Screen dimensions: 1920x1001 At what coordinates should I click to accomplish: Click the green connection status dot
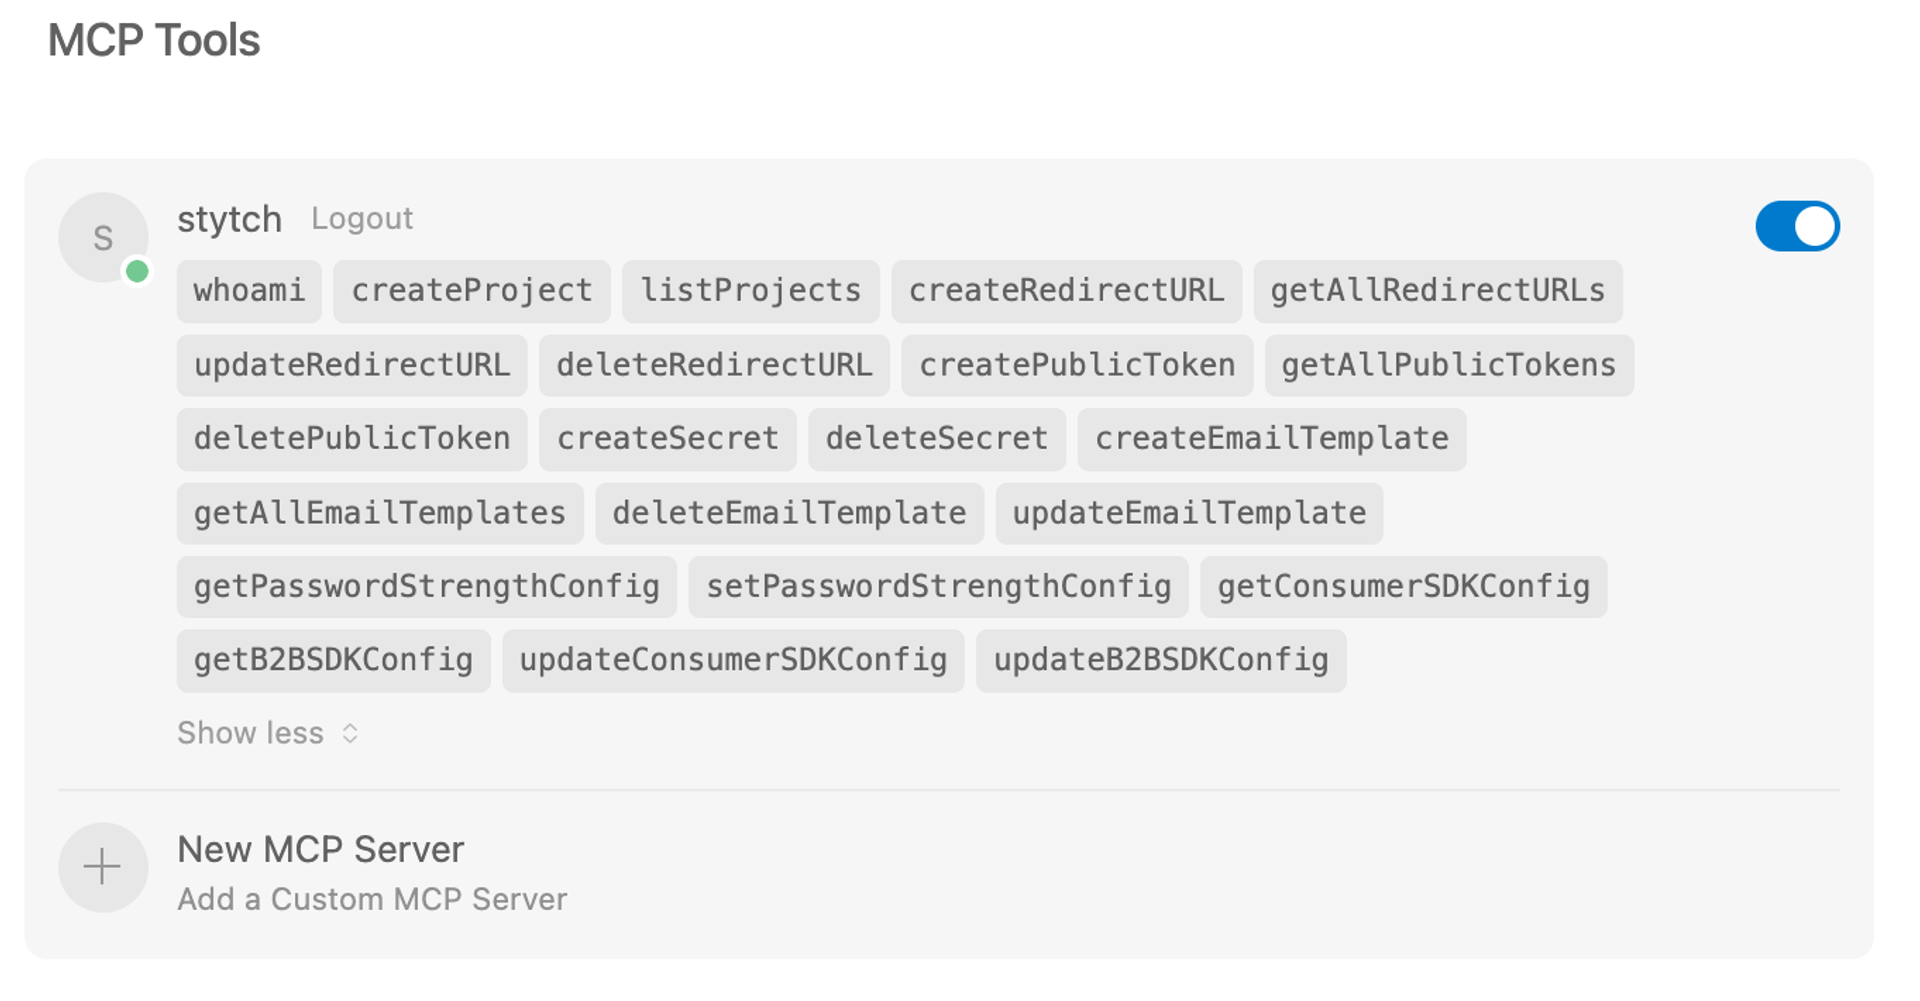pos(137,270)
